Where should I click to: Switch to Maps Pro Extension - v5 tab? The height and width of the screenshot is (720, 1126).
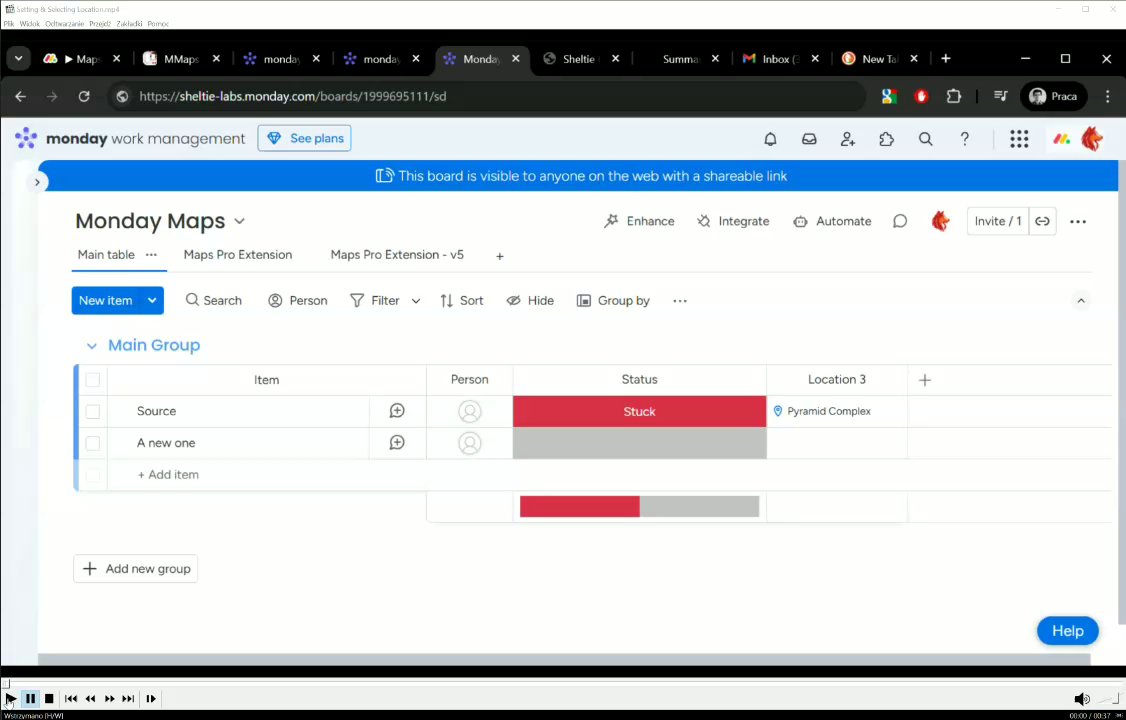397,255
